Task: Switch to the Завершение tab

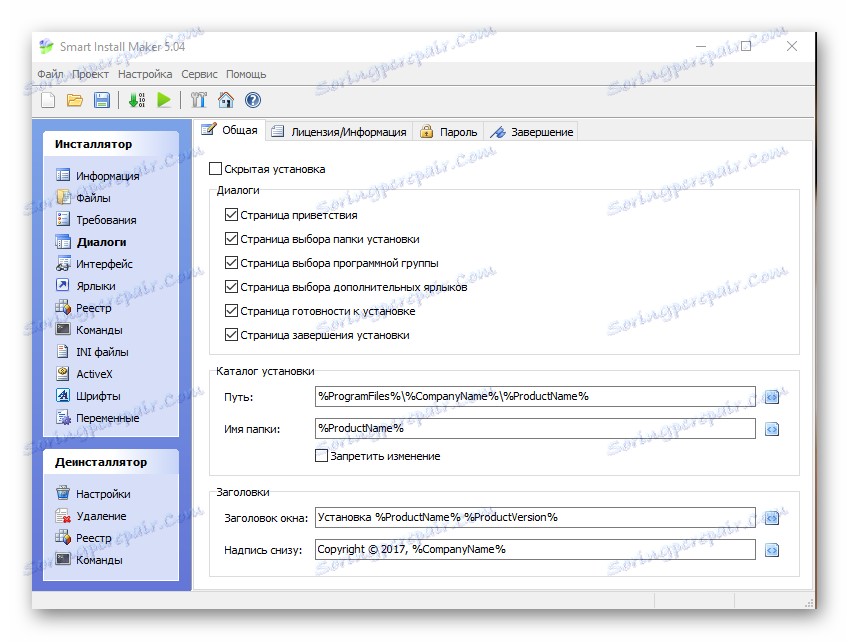Action: (x=531, y=132)
